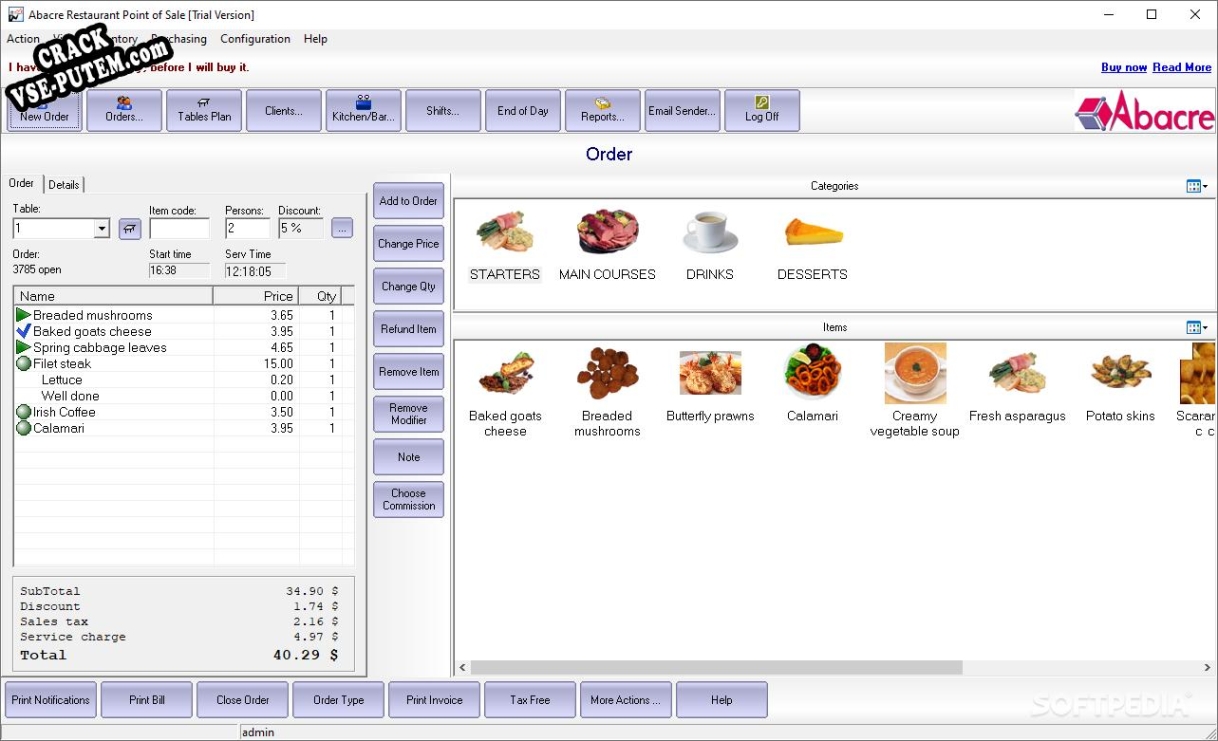
Task: Select the Lettuce modifier row
Action: tap(184, 380)
